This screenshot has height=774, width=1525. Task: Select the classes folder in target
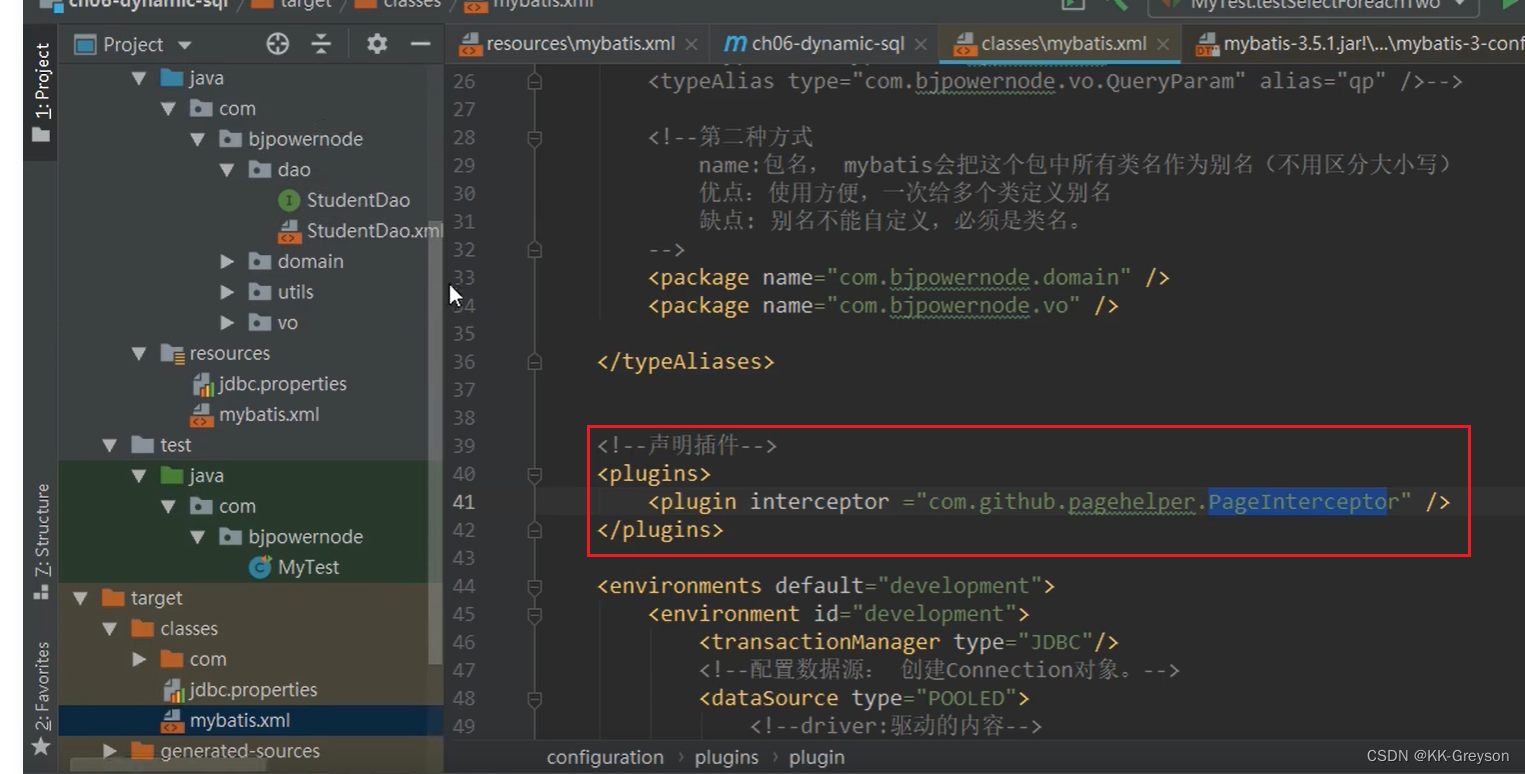point(189,629)
